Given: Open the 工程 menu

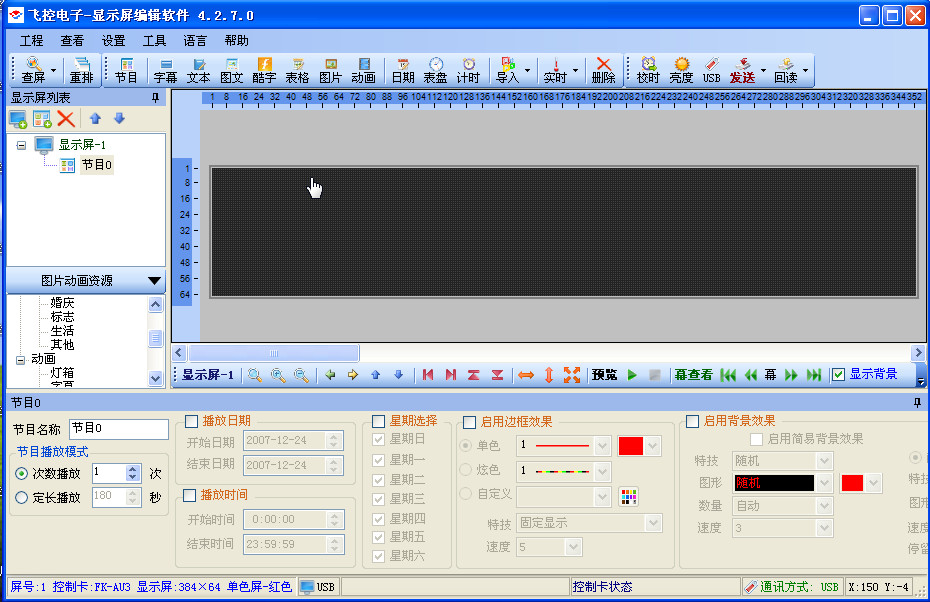Looking at the screenshot, I should click(31, 40).
